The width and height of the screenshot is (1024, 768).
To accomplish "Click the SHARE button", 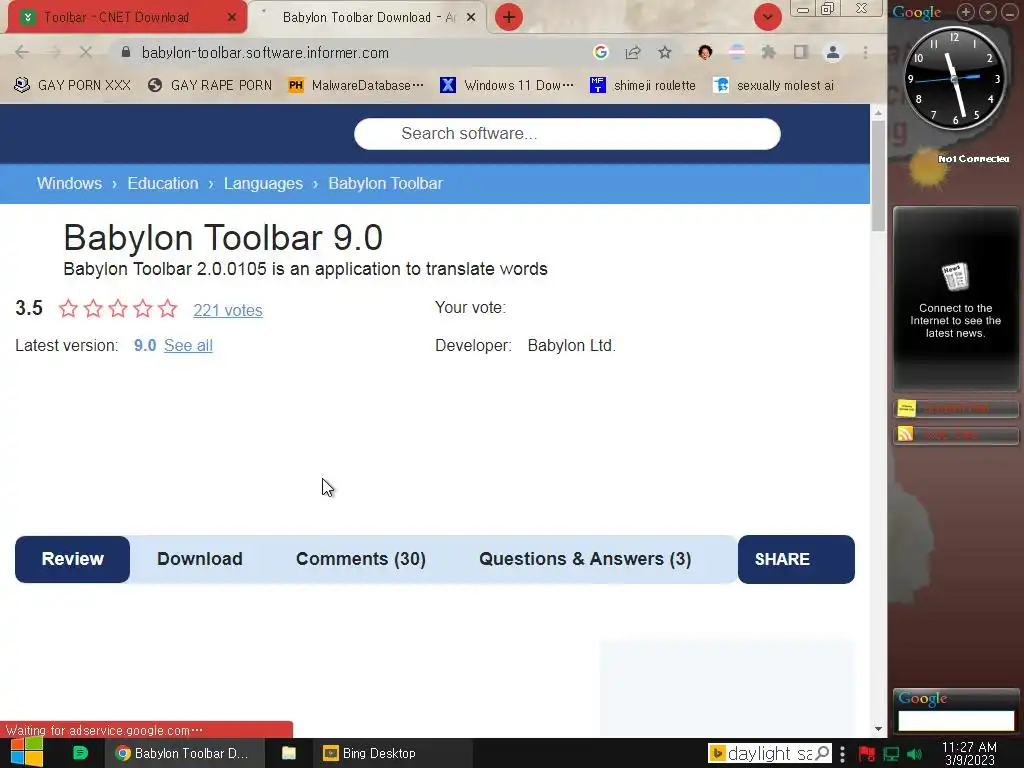I will point(796,559).
